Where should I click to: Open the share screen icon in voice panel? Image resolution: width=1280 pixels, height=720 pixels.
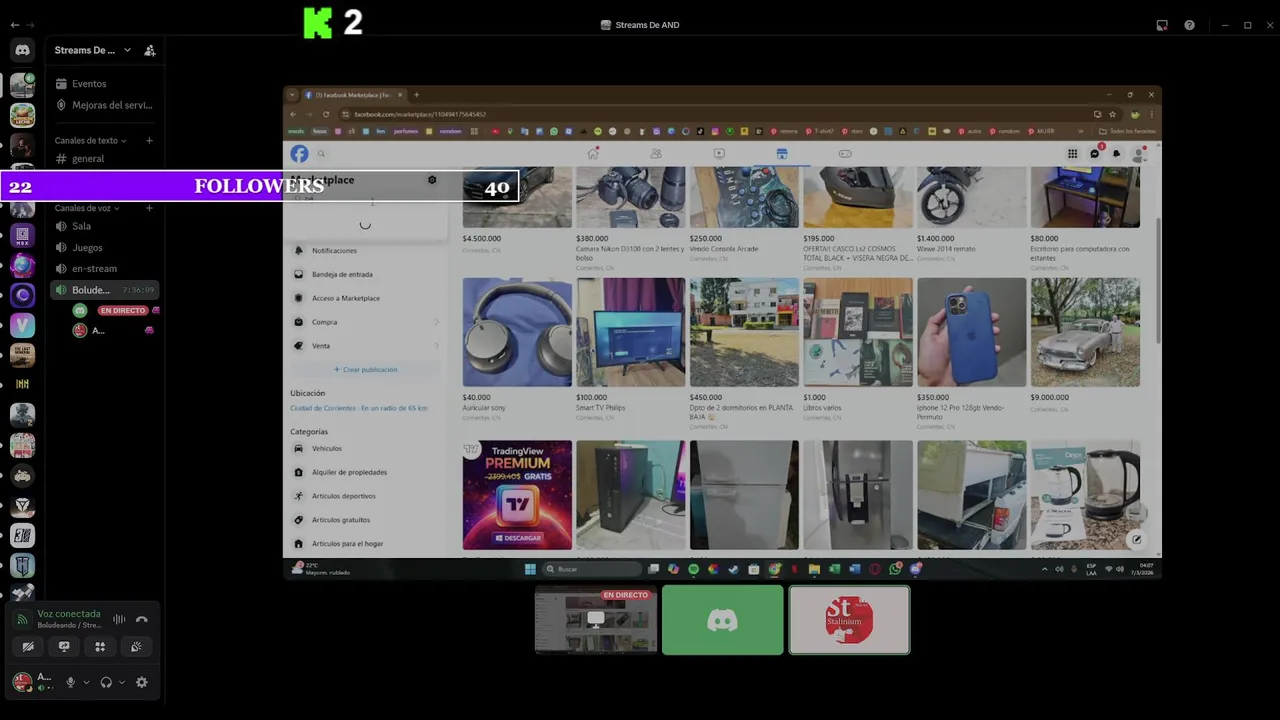coord(64,647)
